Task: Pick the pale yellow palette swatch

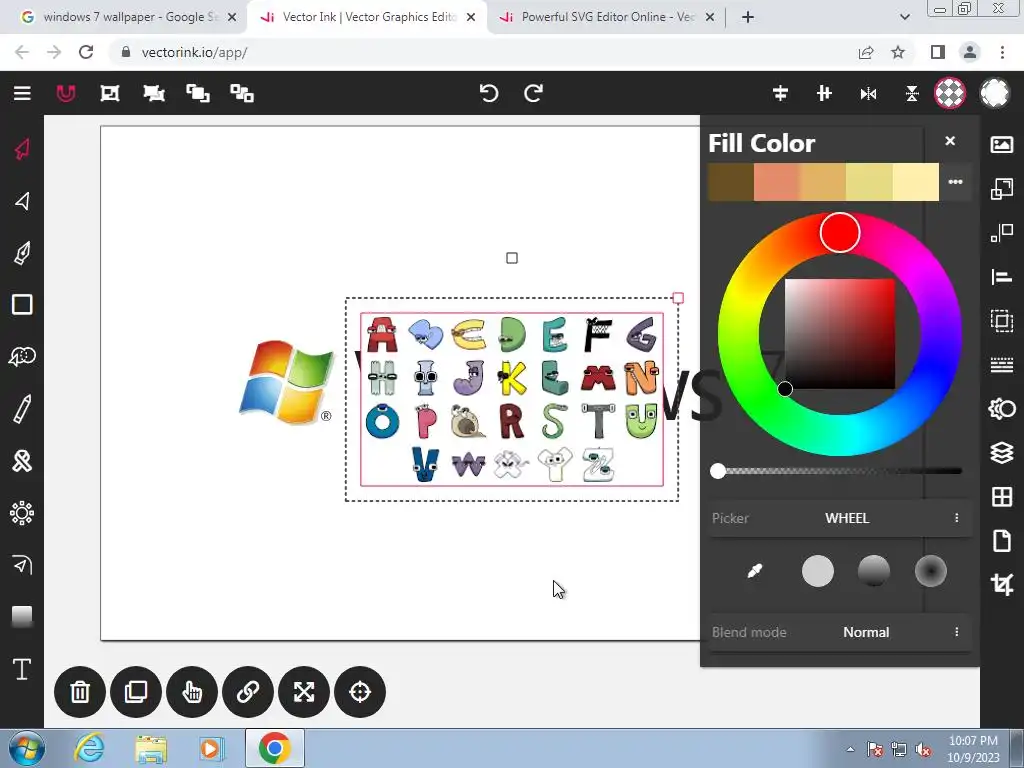Action: (x=916, y=182)
